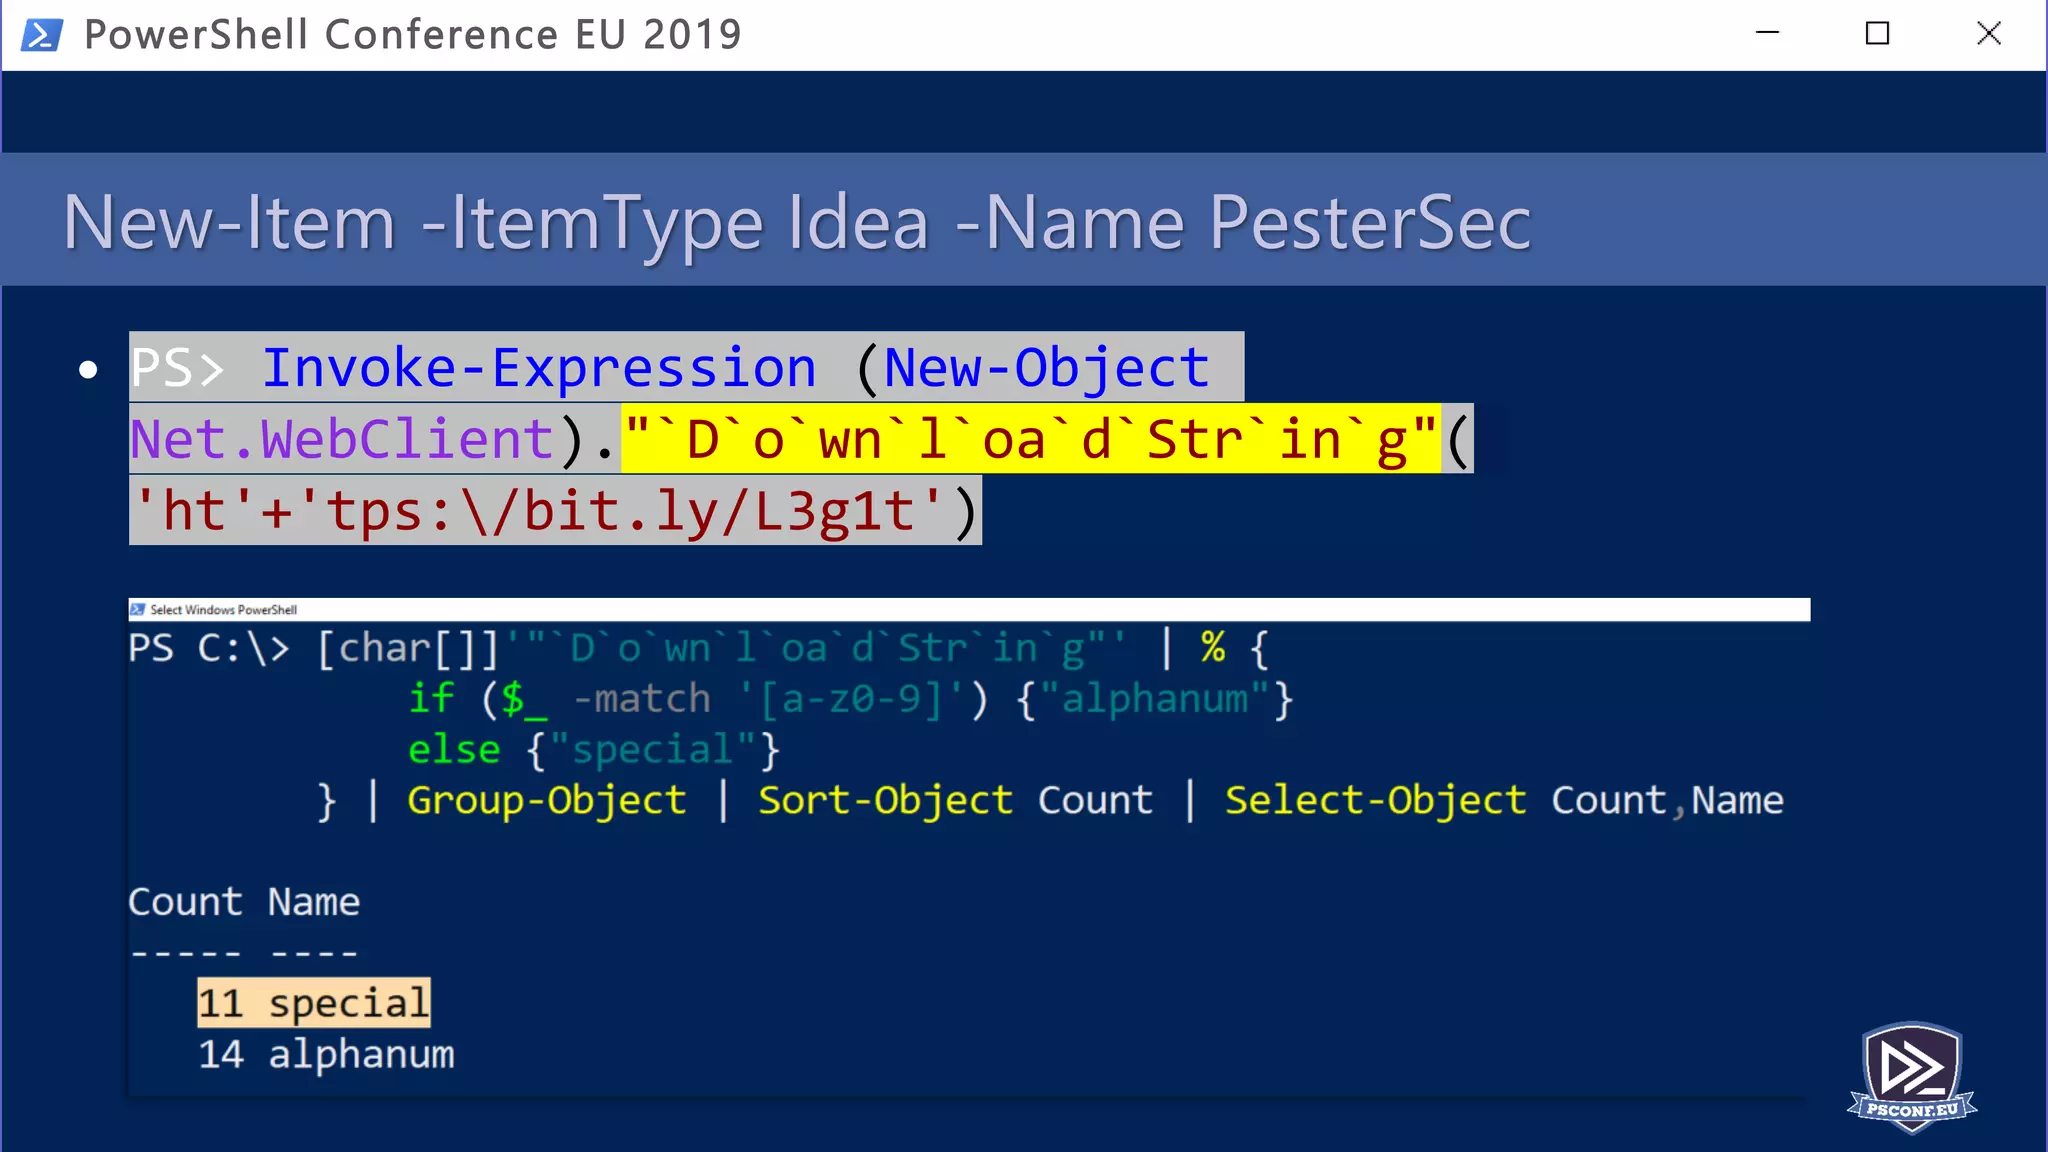Click the window title 'PowerShell Conference EU 2019'
Image resolution: width=2048 pixels, height=1152 pixels.
click(x=413, y=35)
